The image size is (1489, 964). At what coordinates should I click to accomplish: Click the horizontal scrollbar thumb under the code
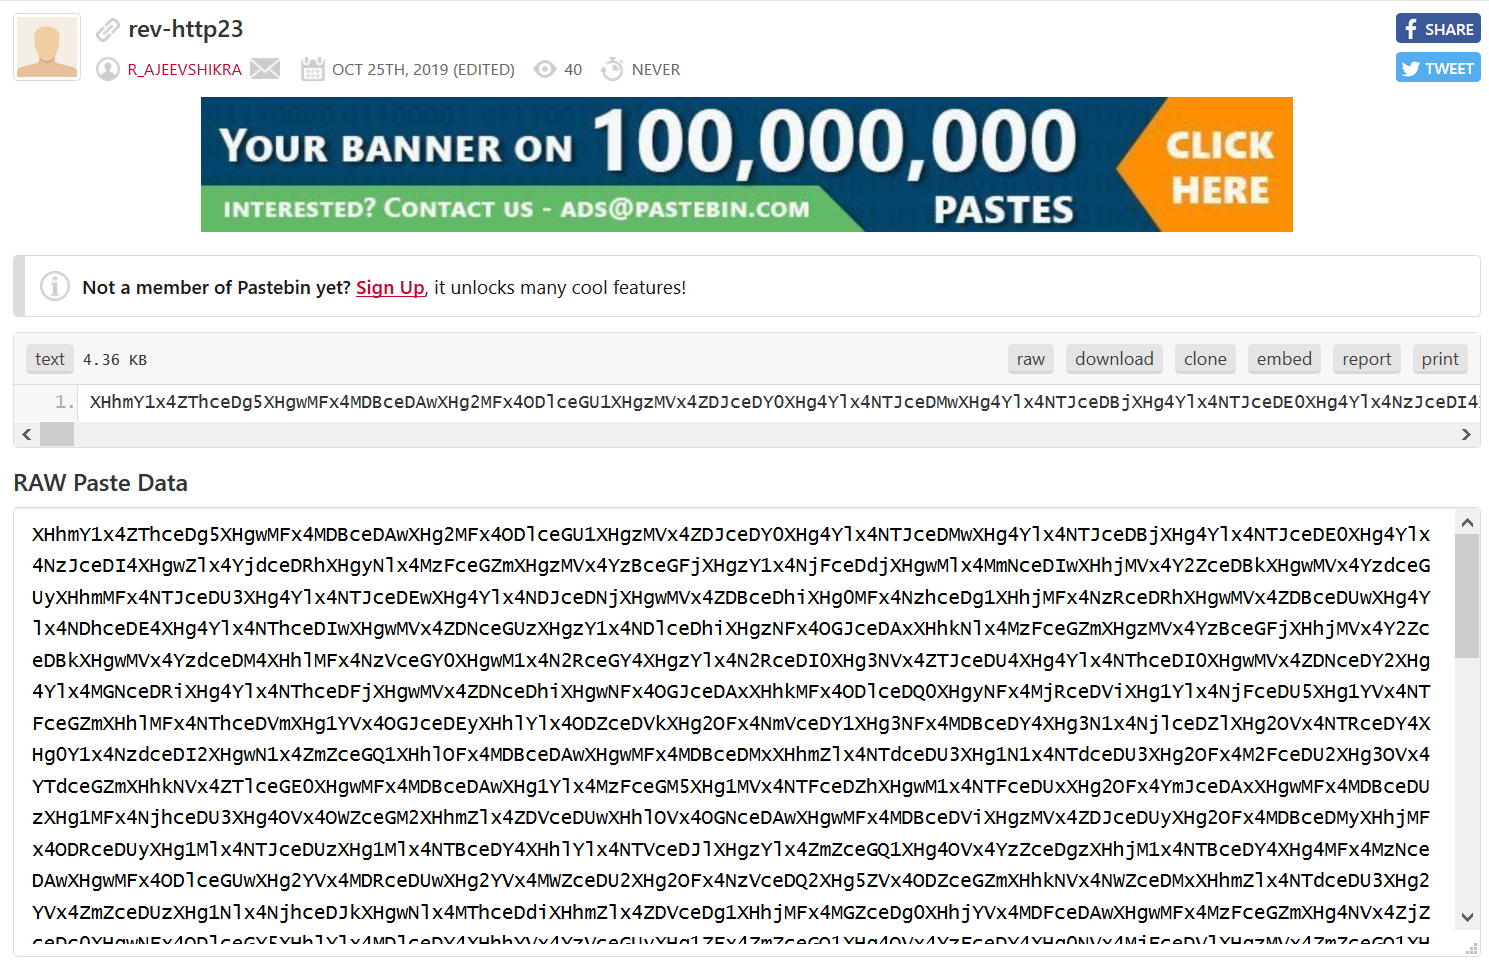click(x=57, y=434)
